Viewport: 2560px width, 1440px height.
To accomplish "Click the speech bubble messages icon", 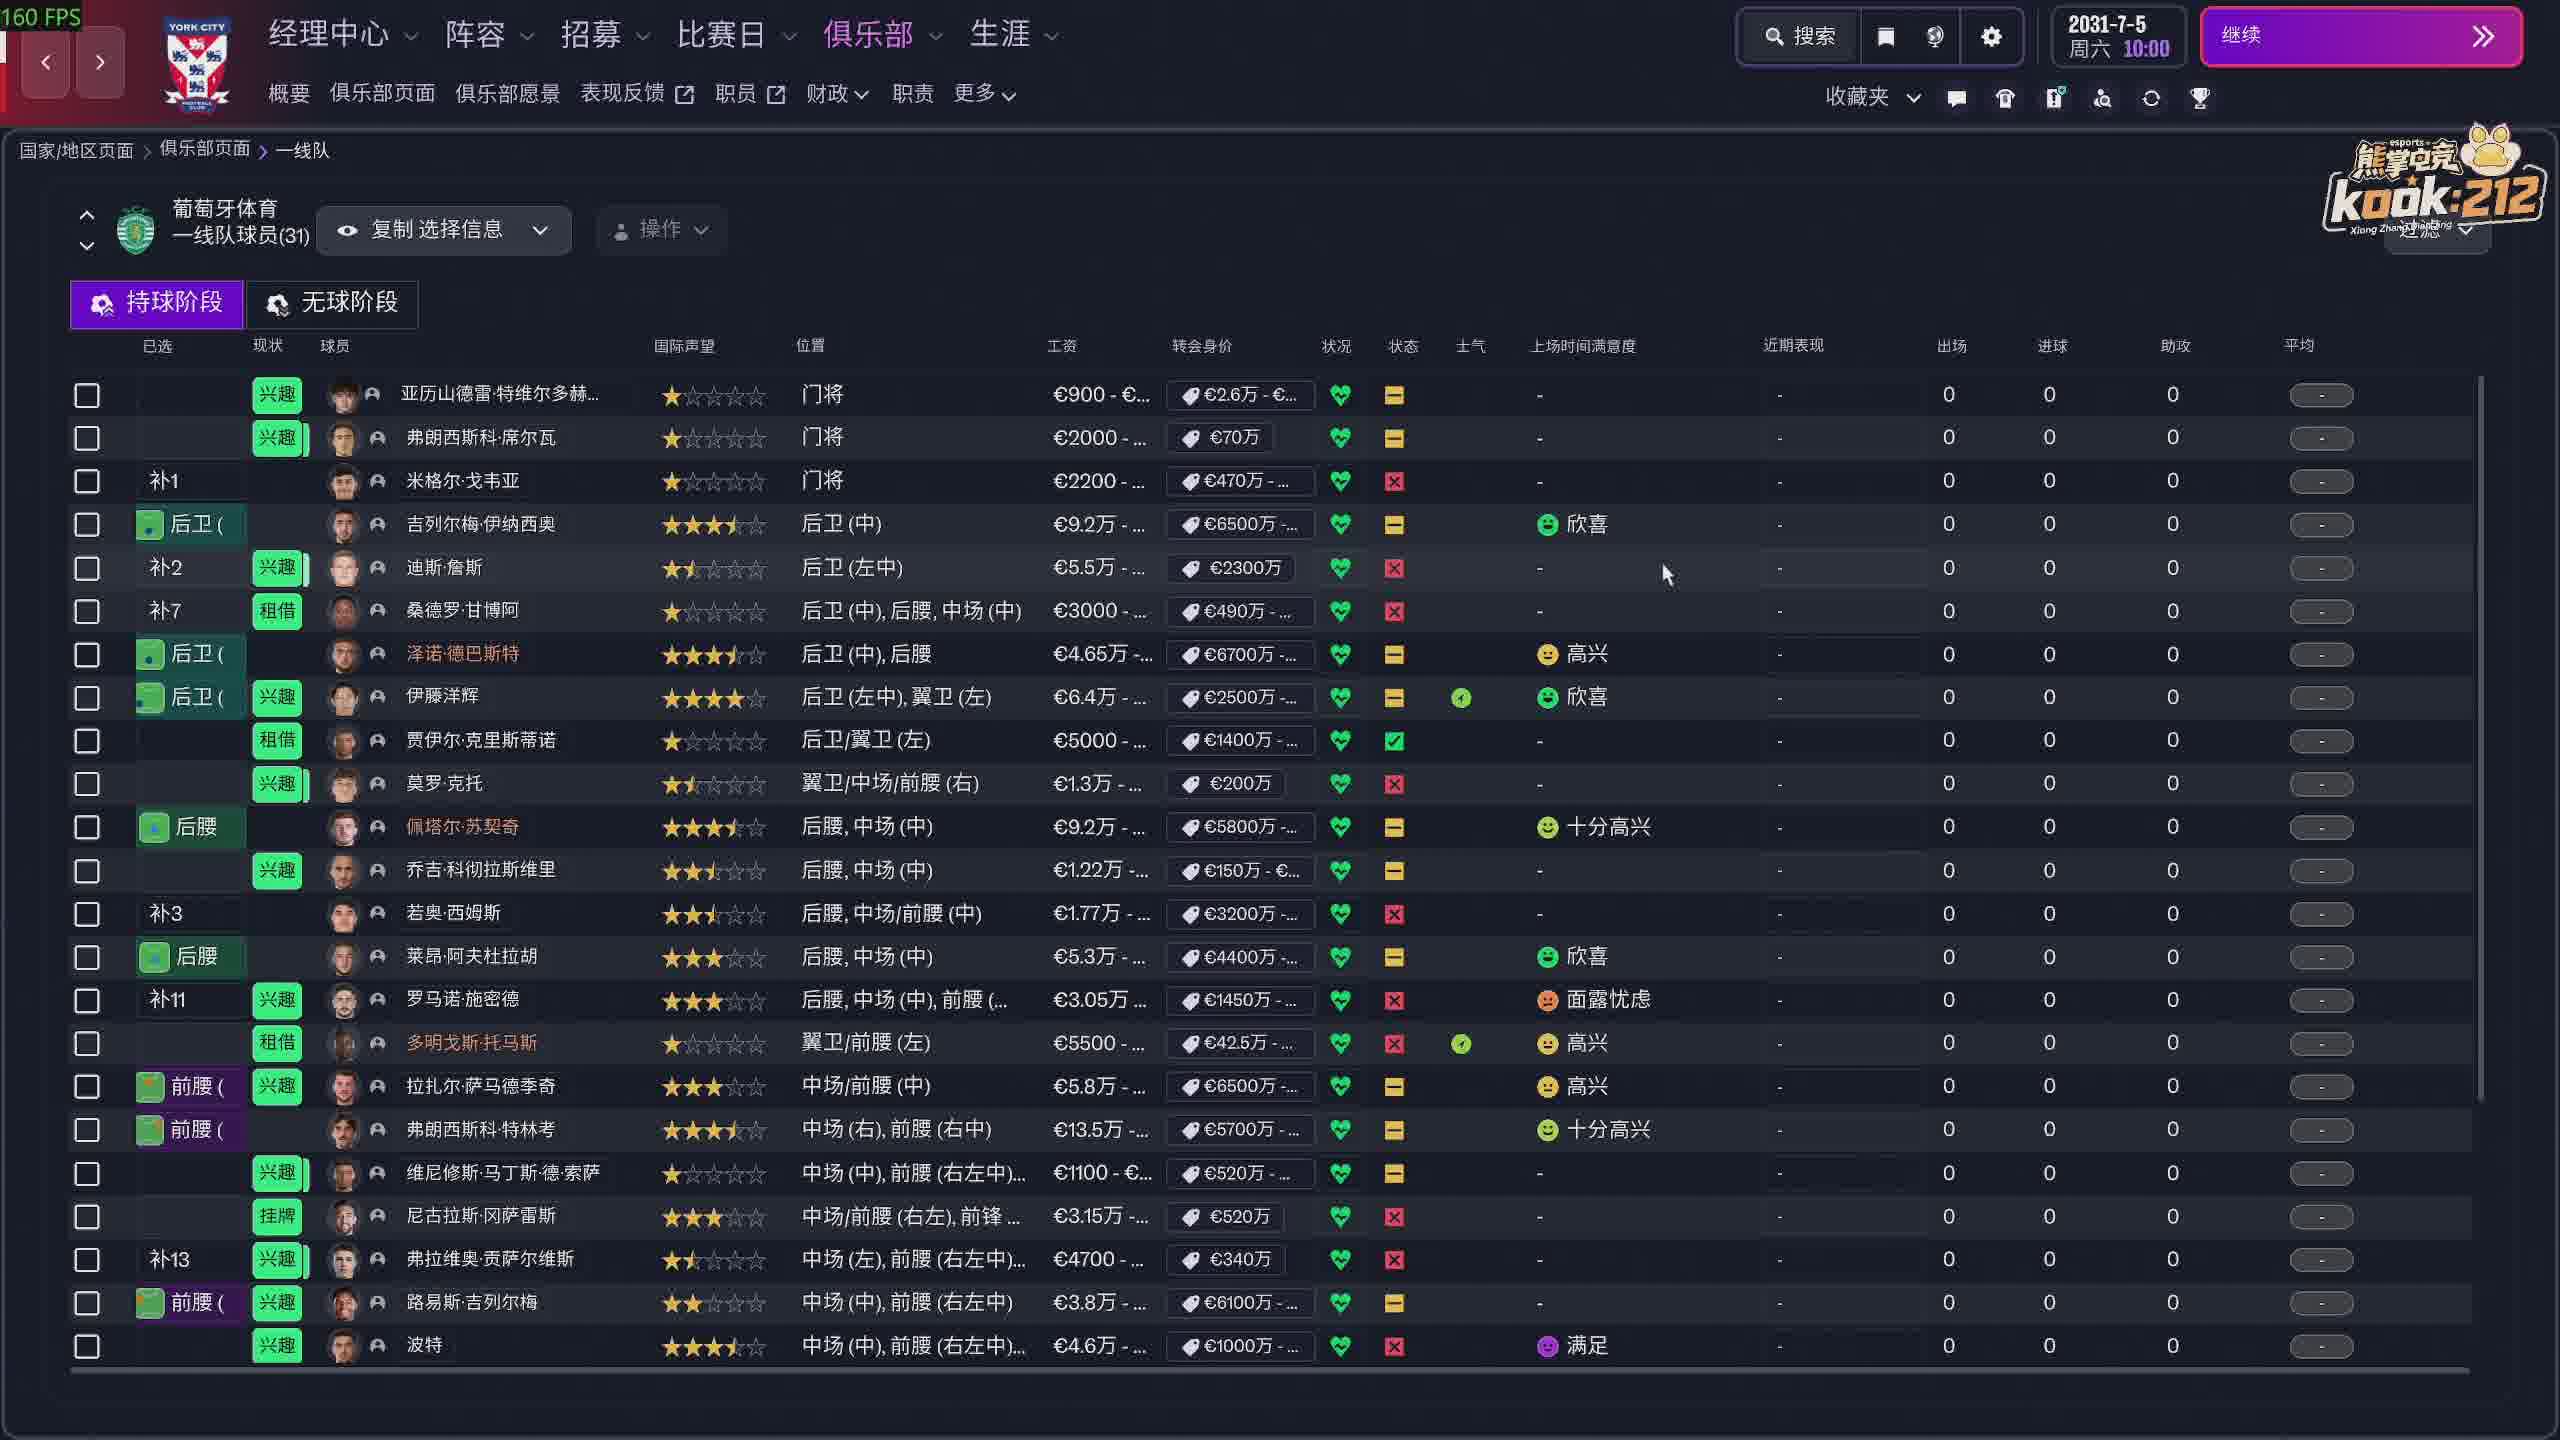I will click(1957, 98).
